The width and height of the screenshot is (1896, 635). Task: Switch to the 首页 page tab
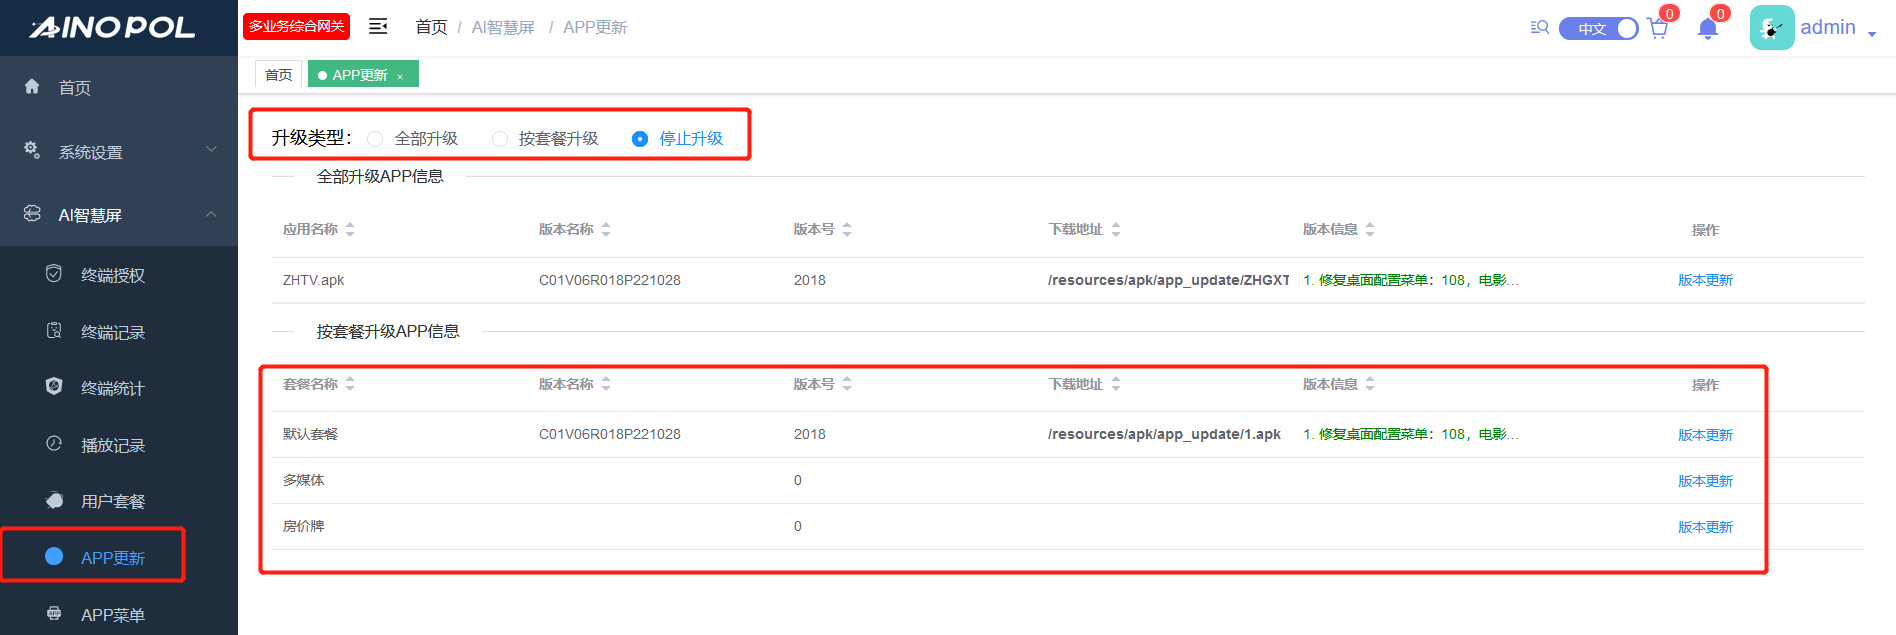[x=279, y=75]
